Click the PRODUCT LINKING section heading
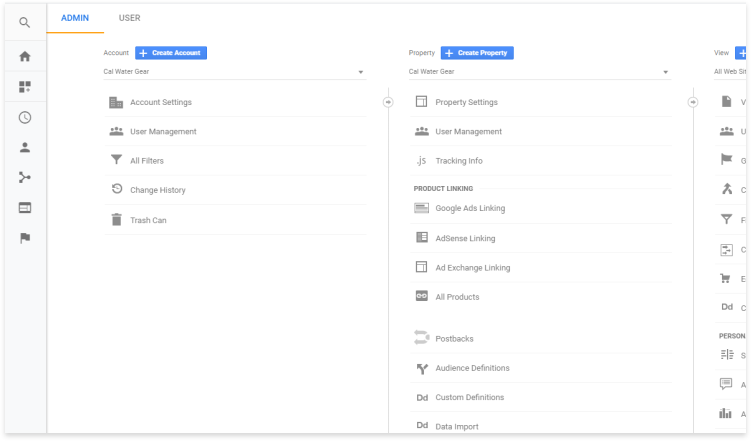This screenshot has height=441, width=751. tap(443, 189)
